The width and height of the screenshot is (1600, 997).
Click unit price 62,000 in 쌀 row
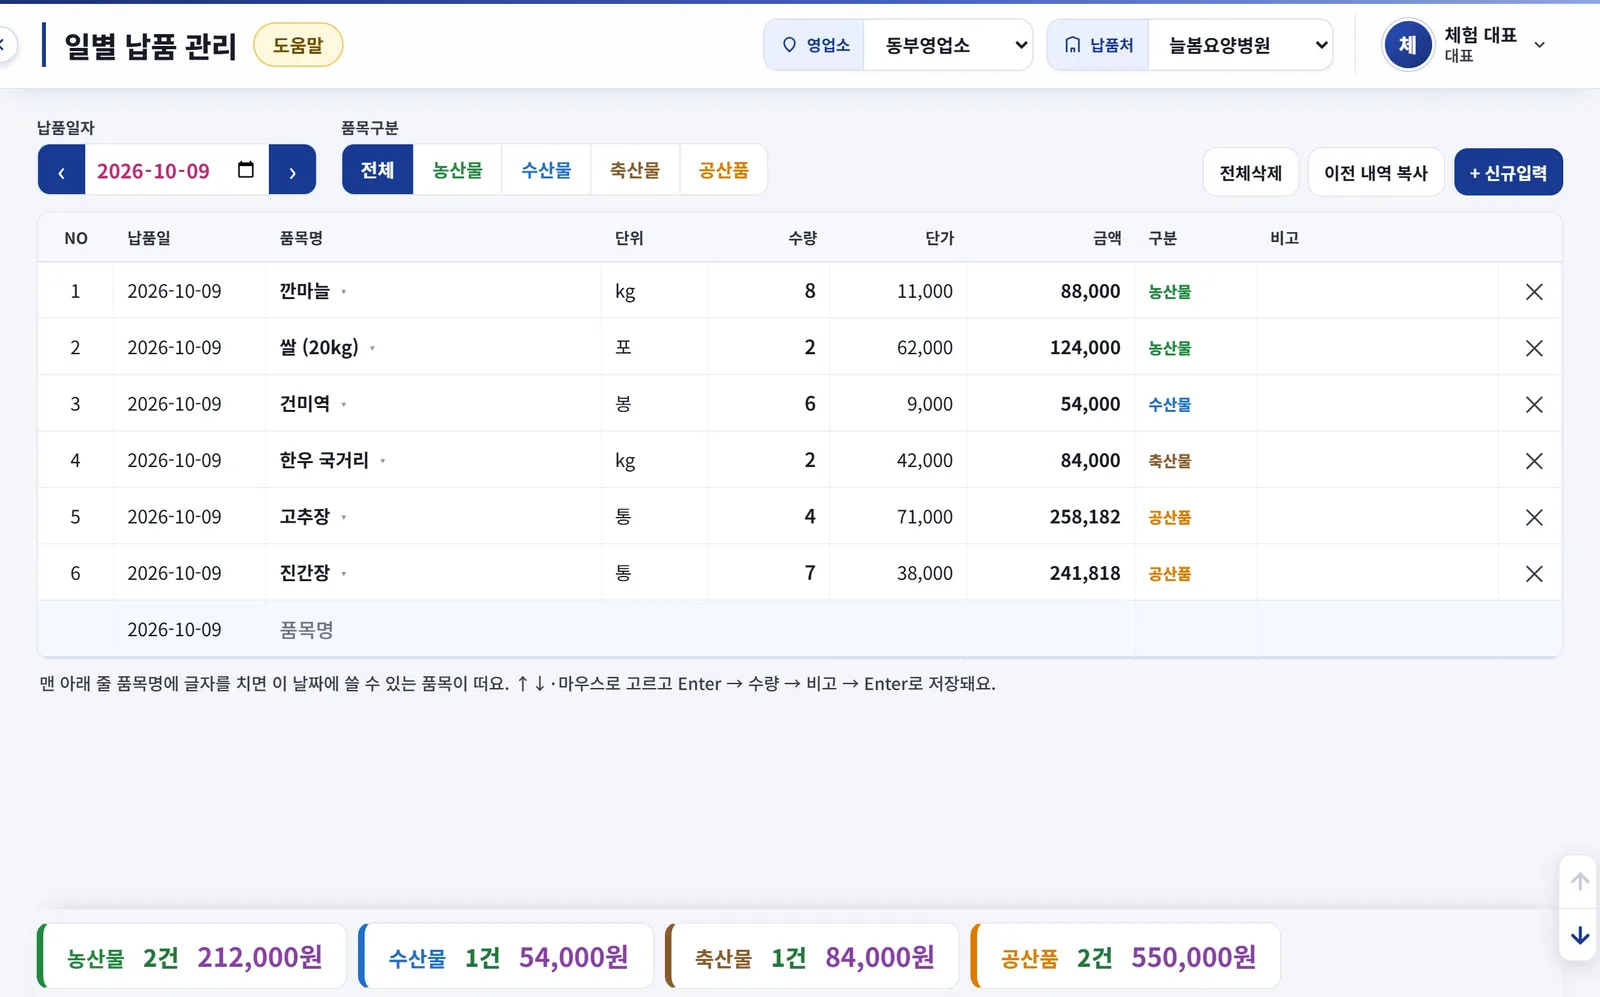[x=925, y=347]
